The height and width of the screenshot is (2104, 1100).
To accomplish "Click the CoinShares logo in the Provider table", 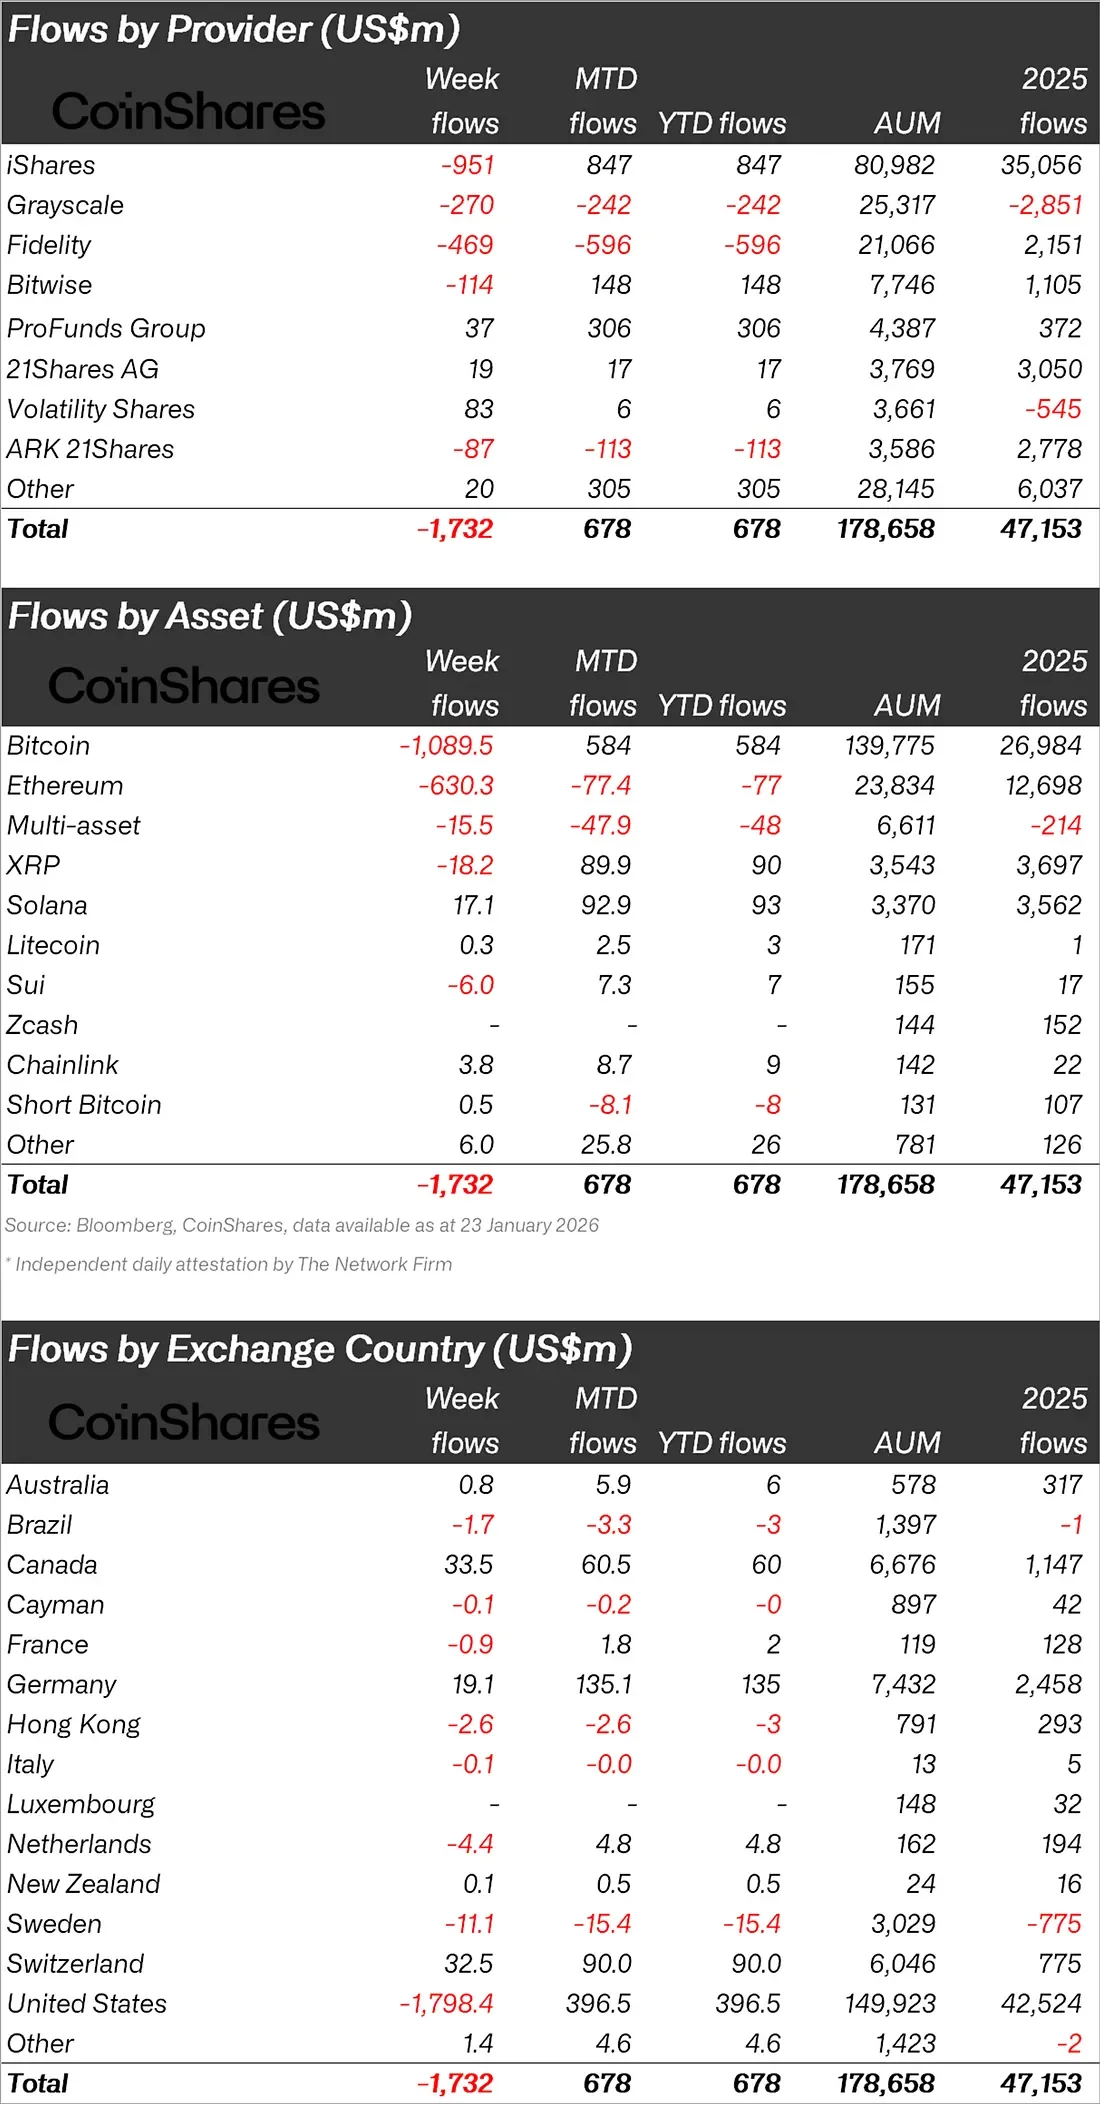I will (x=188, y=111).
